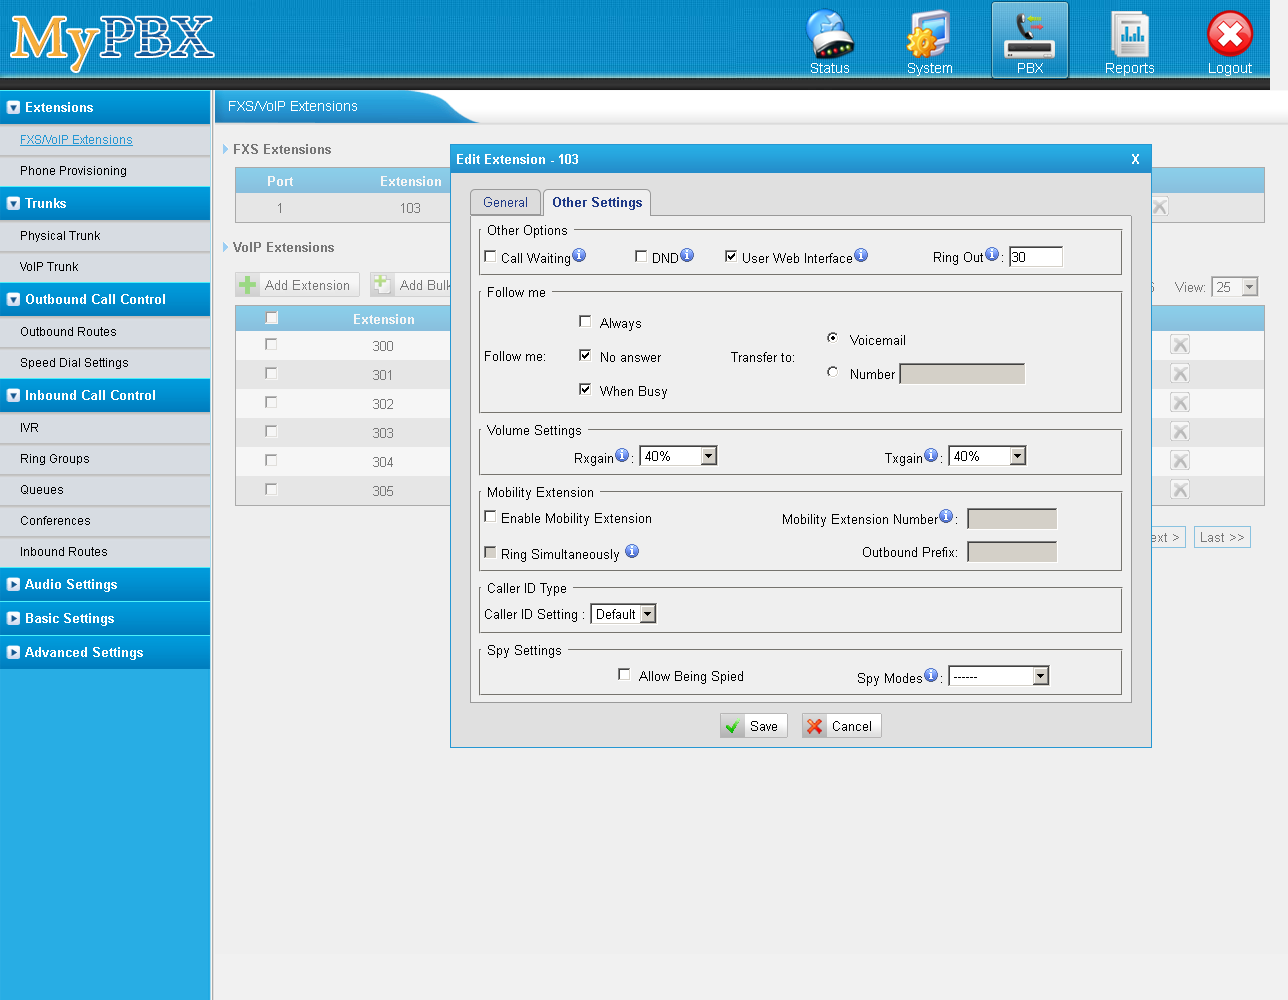Click the User Web Interface info icon
Viewport: 1288px width, 1000px height.
tap(861, 255)
